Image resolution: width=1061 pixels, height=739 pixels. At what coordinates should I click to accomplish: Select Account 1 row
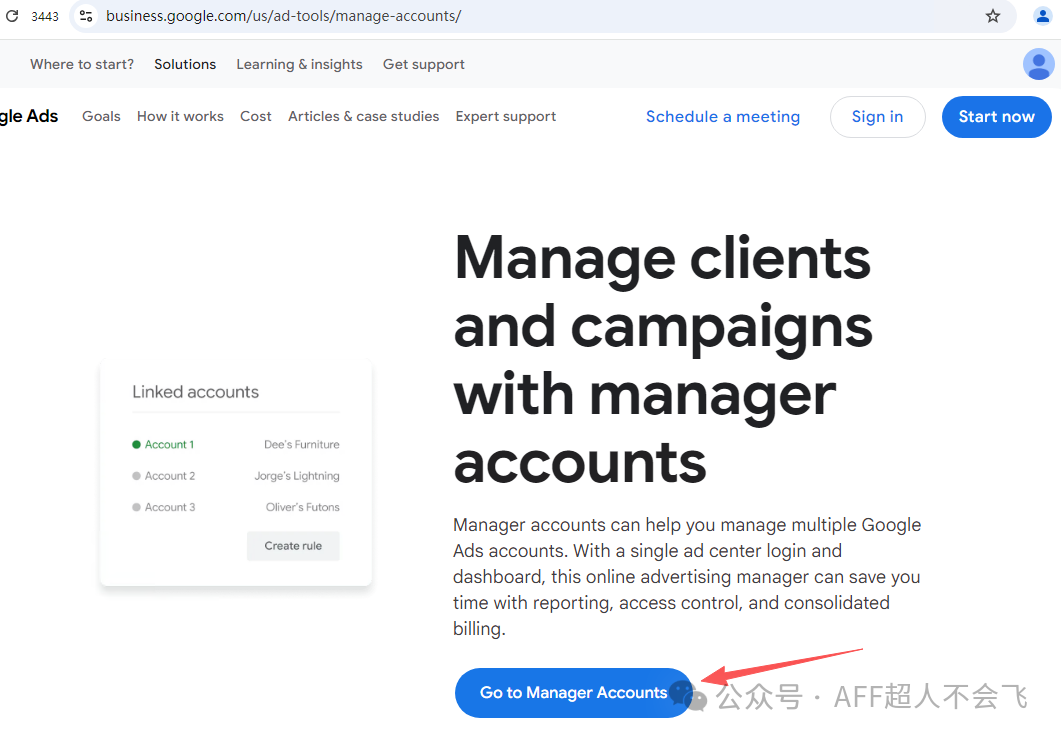235,445
